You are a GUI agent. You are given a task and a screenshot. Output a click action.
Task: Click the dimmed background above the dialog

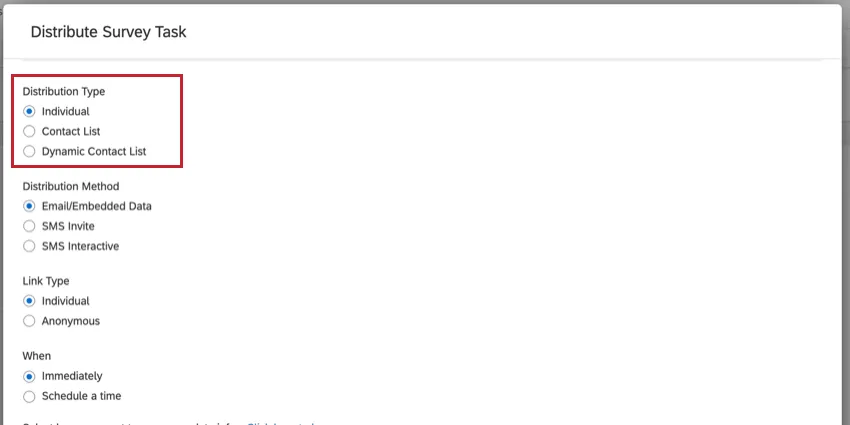click(425, 2)
